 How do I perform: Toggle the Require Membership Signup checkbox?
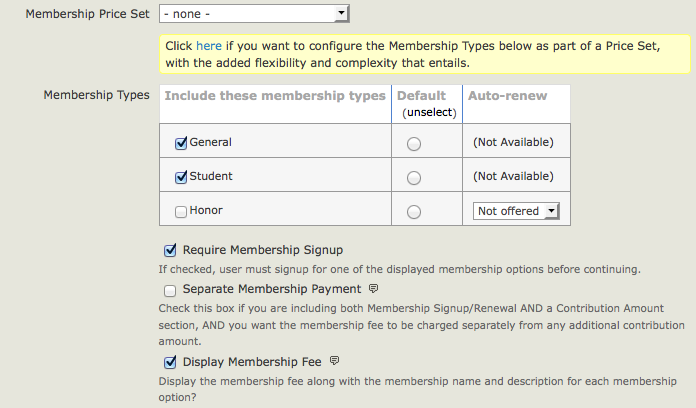[x=169, y=250]
